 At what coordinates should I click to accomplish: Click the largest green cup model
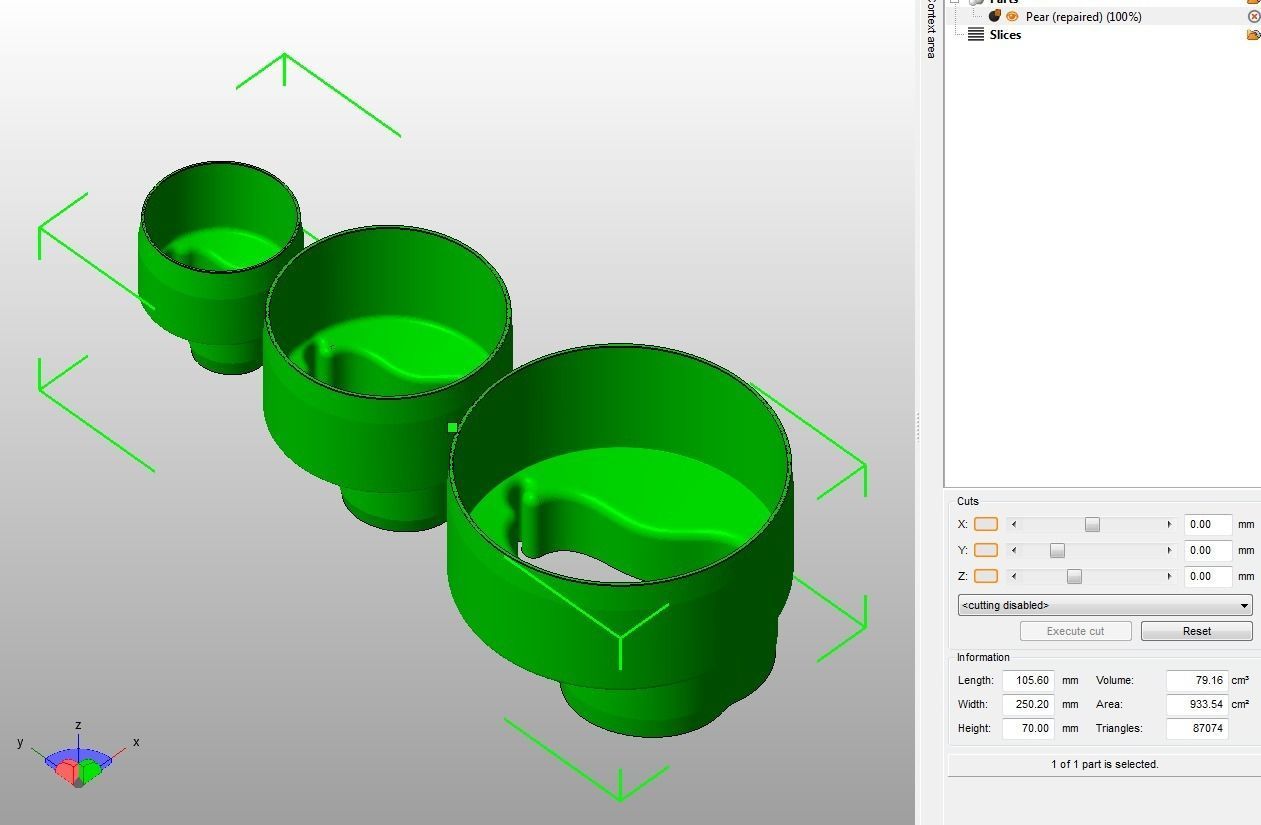tap(621, 541)
